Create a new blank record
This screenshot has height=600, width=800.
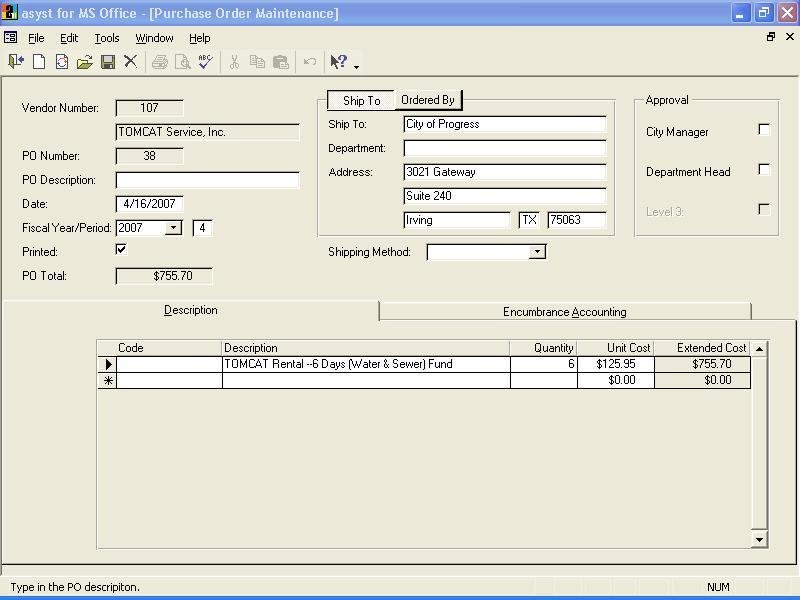click(x=39, y=62)
